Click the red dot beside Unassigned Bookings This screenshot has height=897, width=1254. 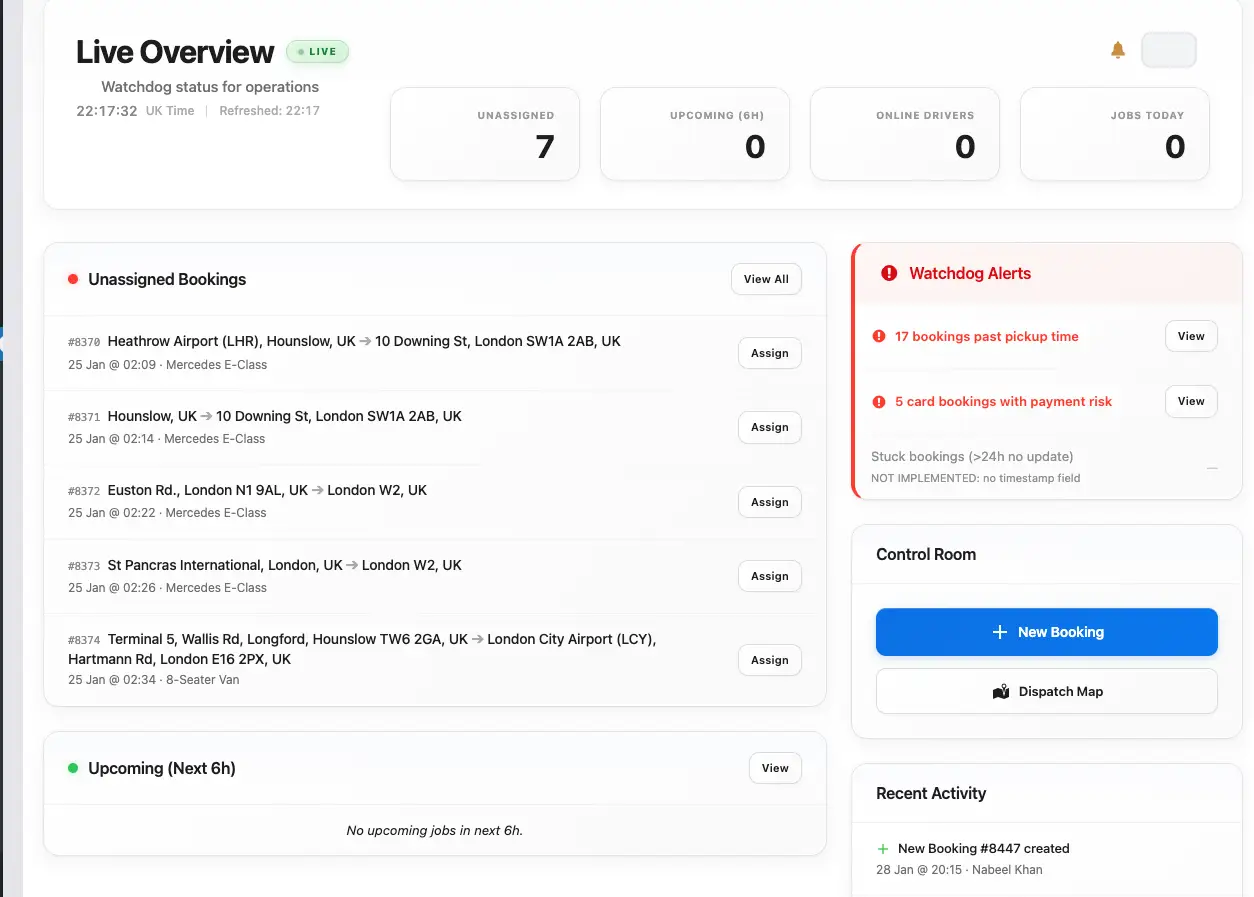tap(73, 279)
